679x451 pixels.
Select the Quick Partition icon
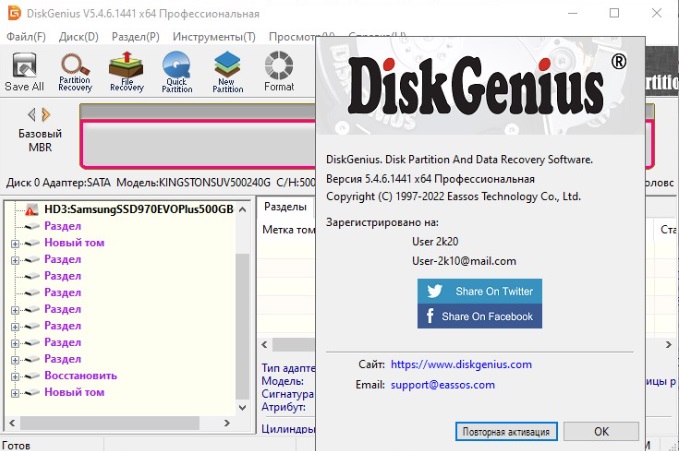177,72
